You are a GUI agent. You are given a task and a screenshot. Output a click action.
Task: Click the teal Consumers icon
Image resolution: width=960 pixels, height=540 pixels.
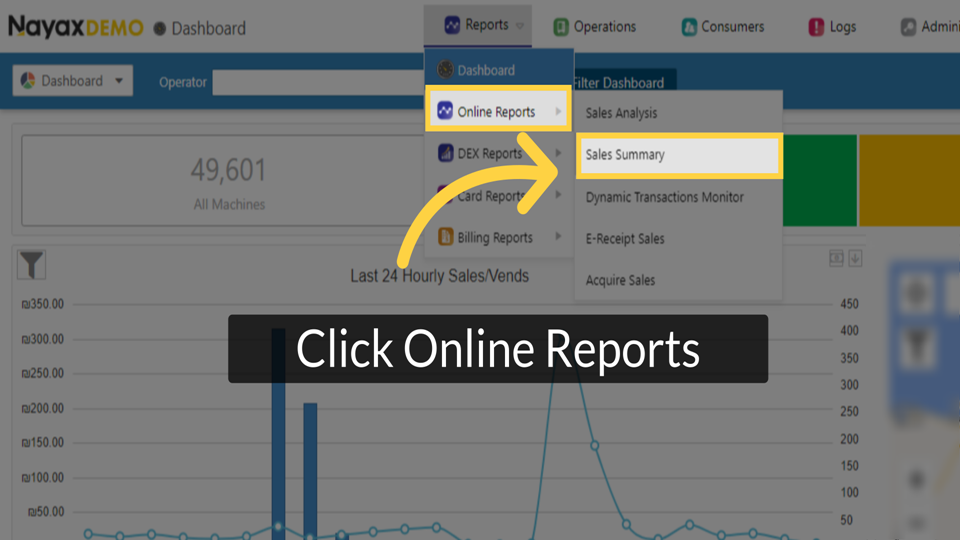pos(689,27)
